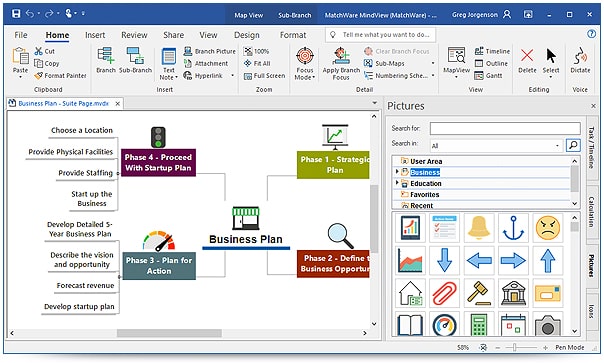Switch to Timeline view
Image resolution: width=604 pixels, height=363 pixels.
pyautogui.click(x=492, y=51)
